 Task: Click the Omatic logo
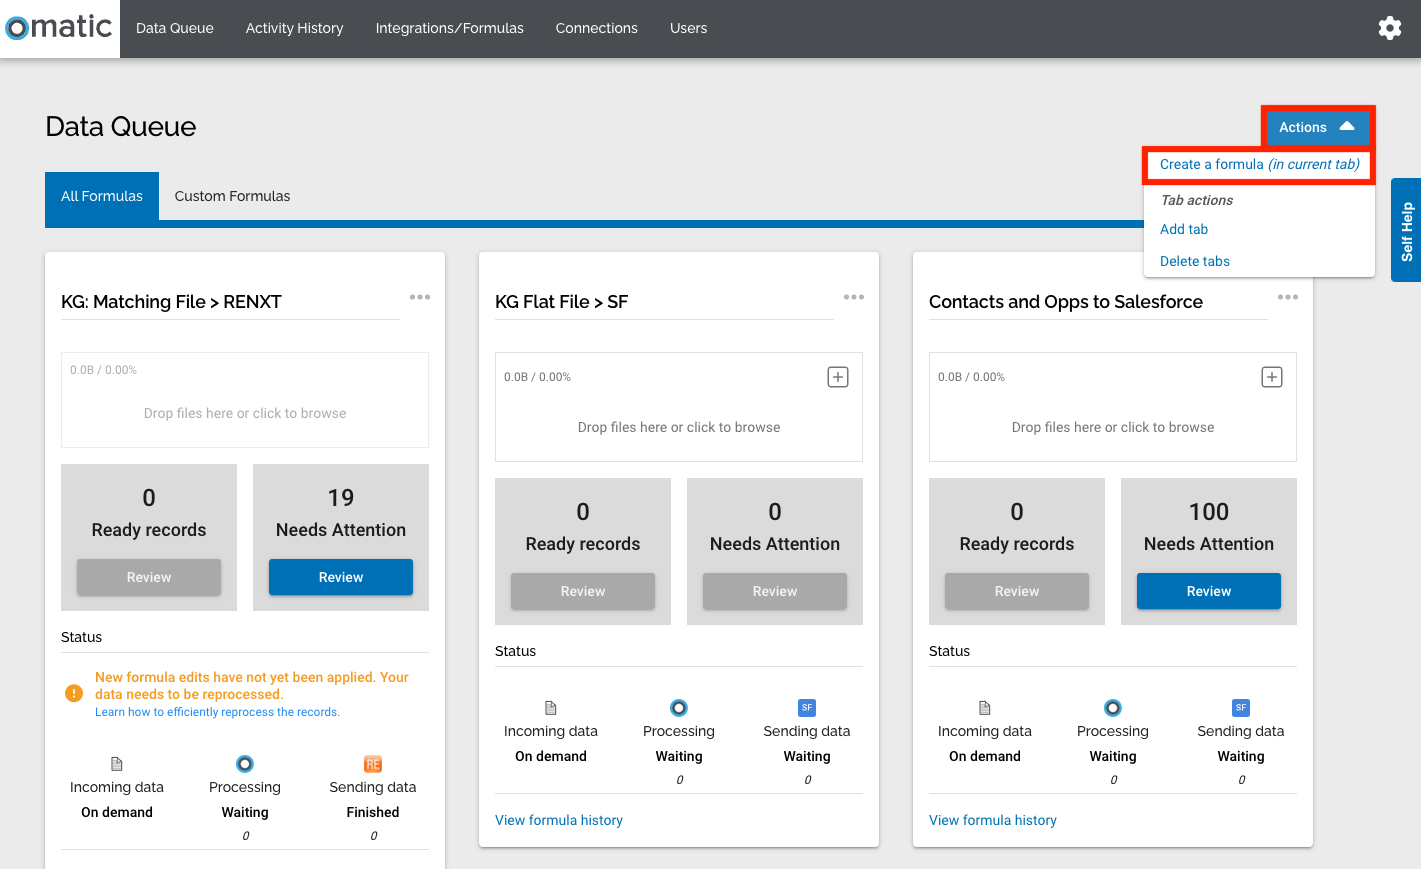(x=60, y=27)
